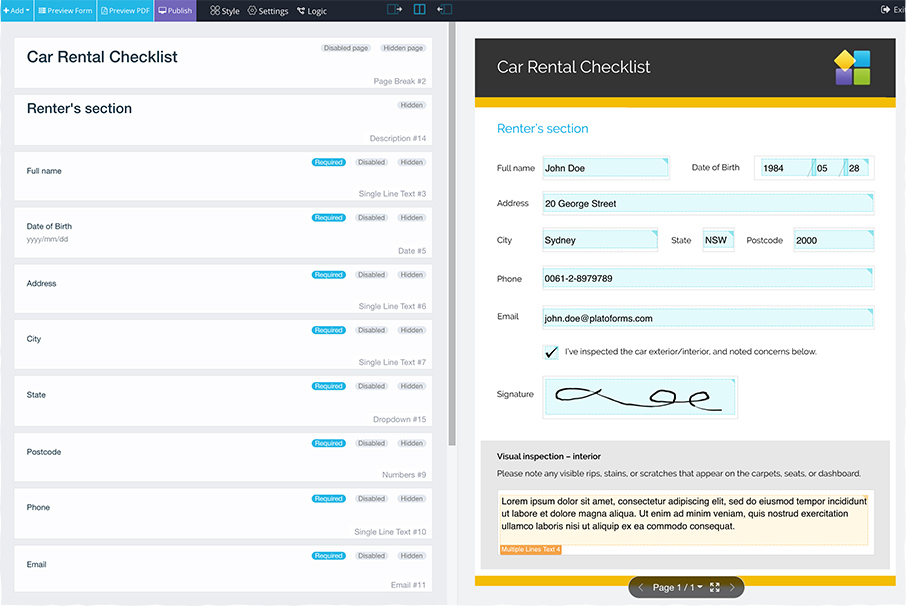The height and width of the screenshot is (606, 906).
Task: Go to previous page using left arrow
Action: pos(641,588)
